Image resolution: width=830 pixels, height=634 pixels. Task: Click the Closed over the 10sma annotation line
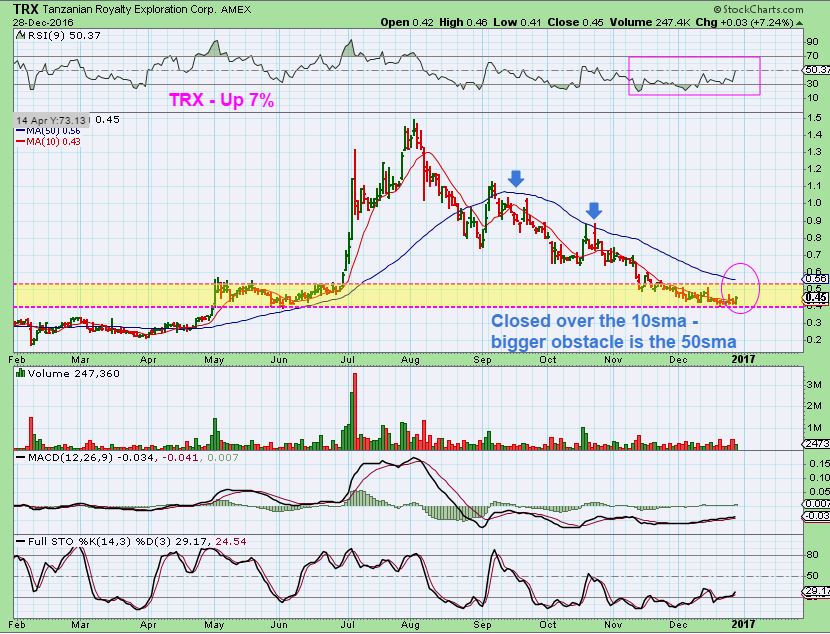click(596, 321)
